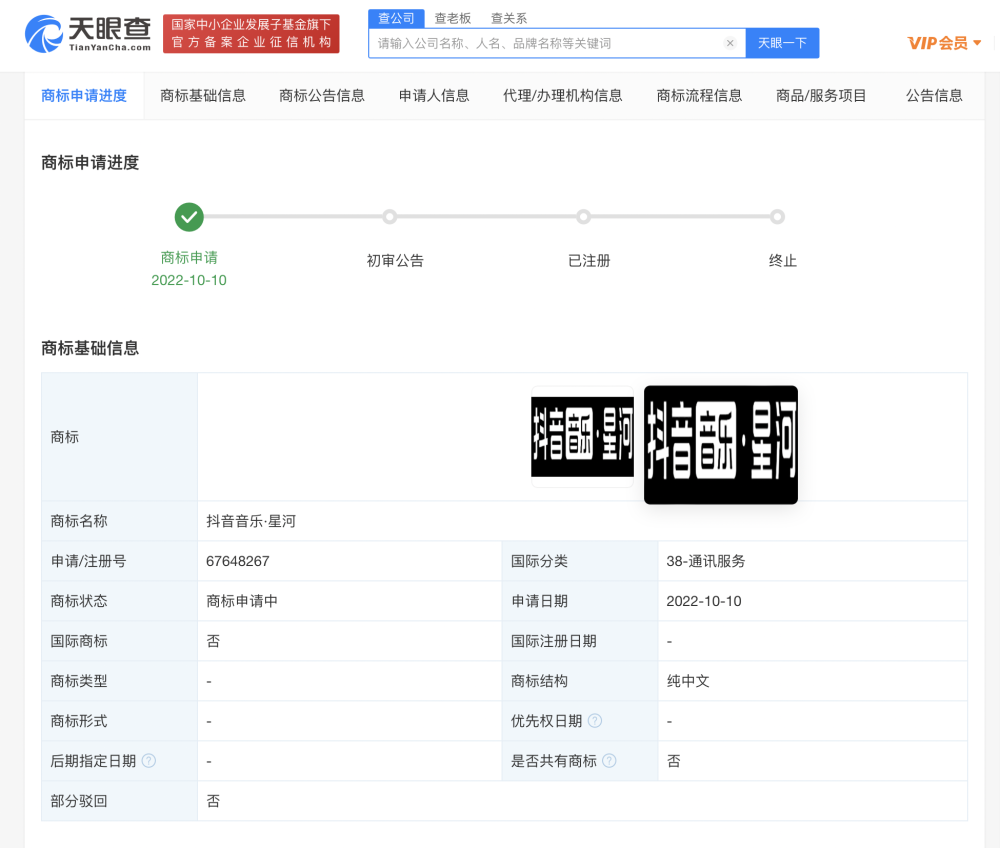Select the 查关系 search tab

click(509, 18)
